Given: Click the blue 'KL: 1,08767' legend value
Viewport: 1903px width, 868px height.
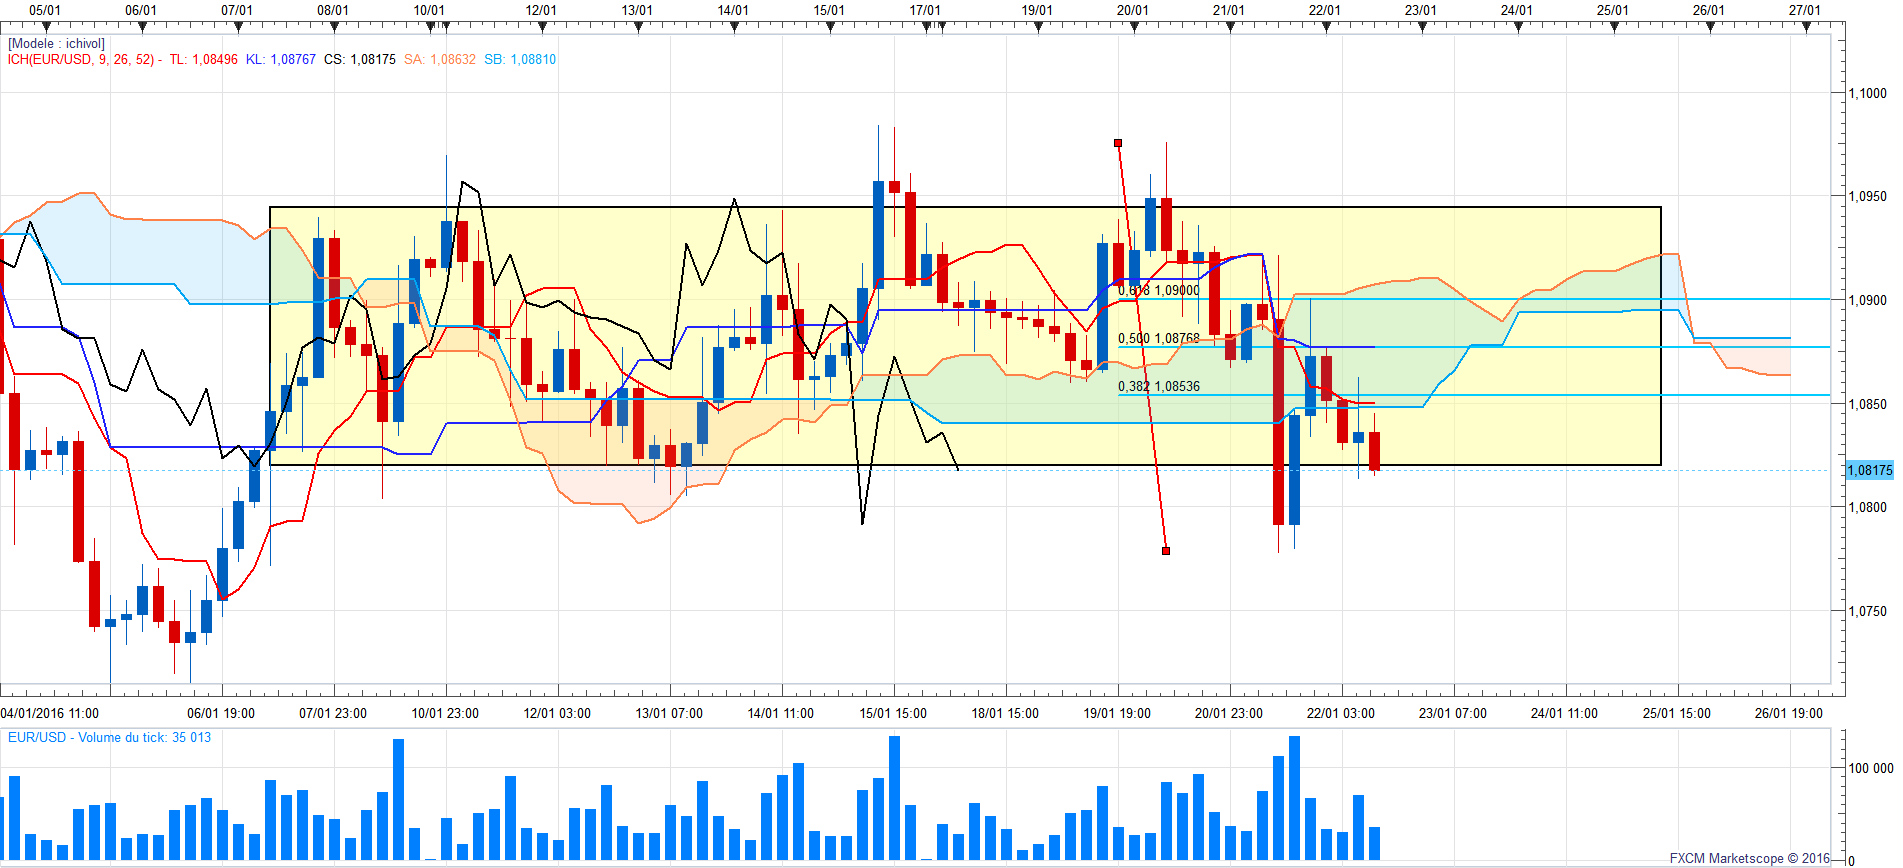Looking at the screenshot, I should point(280,60).
